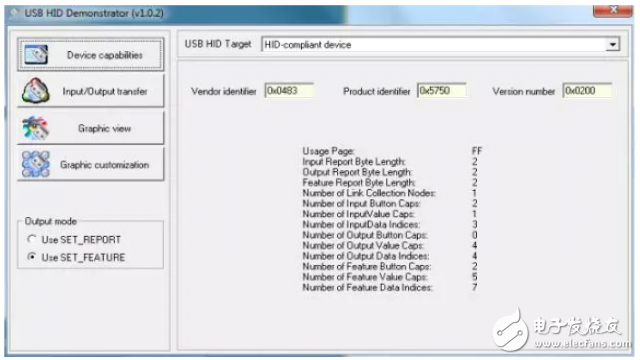Close the USB HID Demonstrator window
This screenshot has width=640, height=360.
tap(613, 10)
